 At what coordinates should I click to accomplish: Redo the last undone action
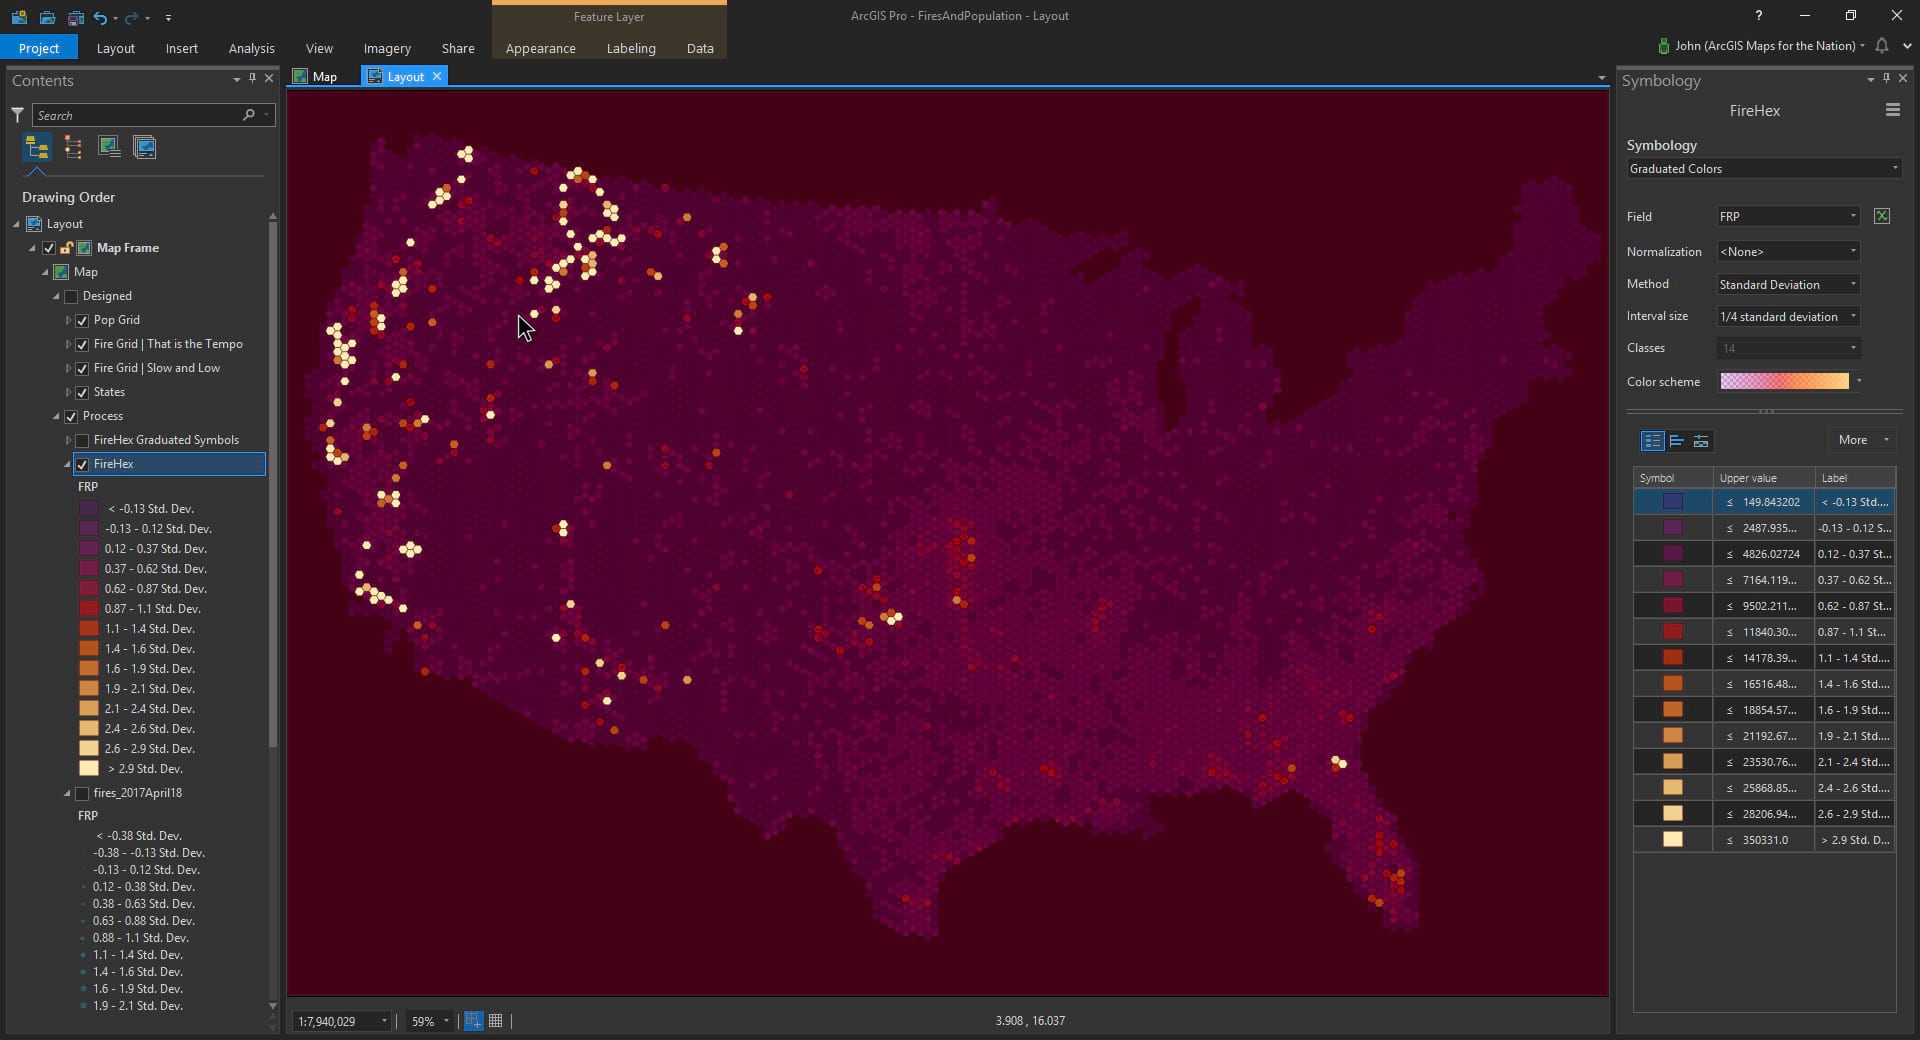pyautogui.click(x=131, y=17)
